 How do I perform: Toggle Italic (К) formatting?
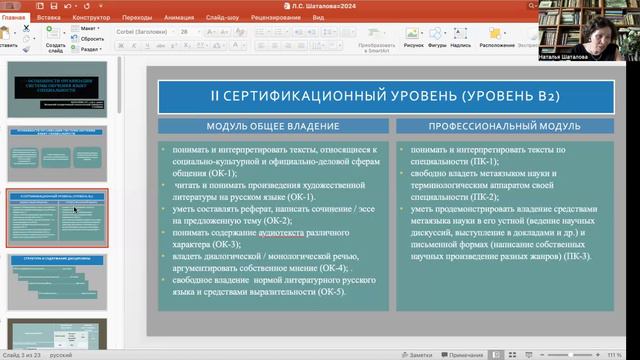[x=134, y=46]
